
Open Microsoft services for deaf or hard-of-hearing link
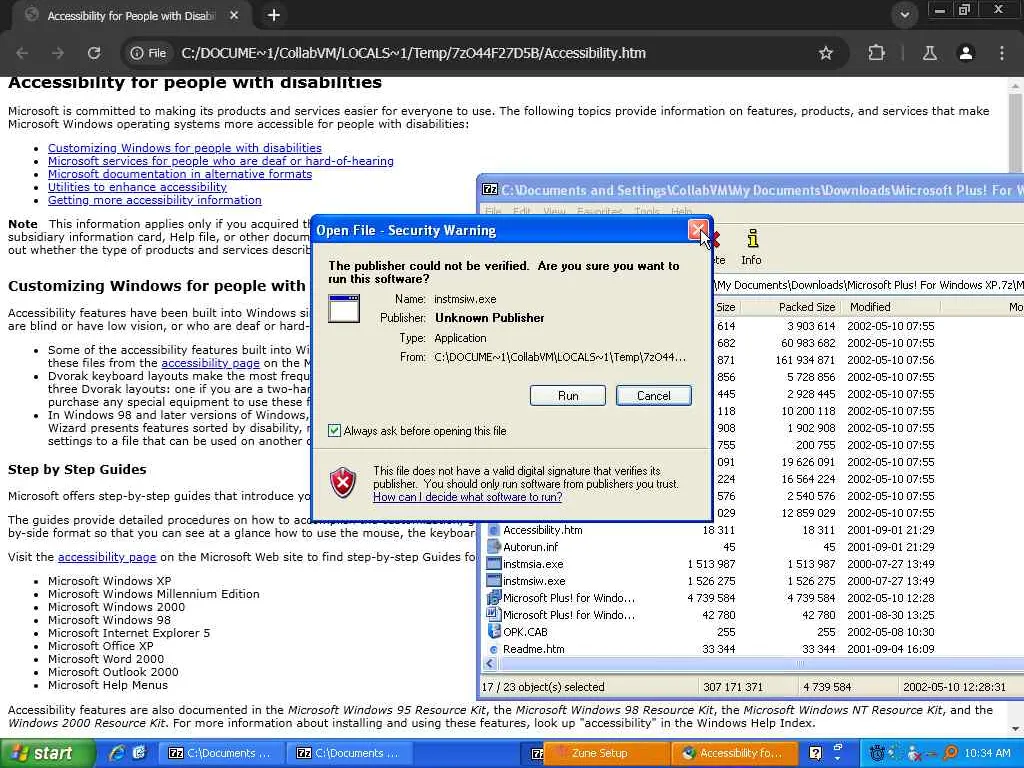(x=221, y=161)
